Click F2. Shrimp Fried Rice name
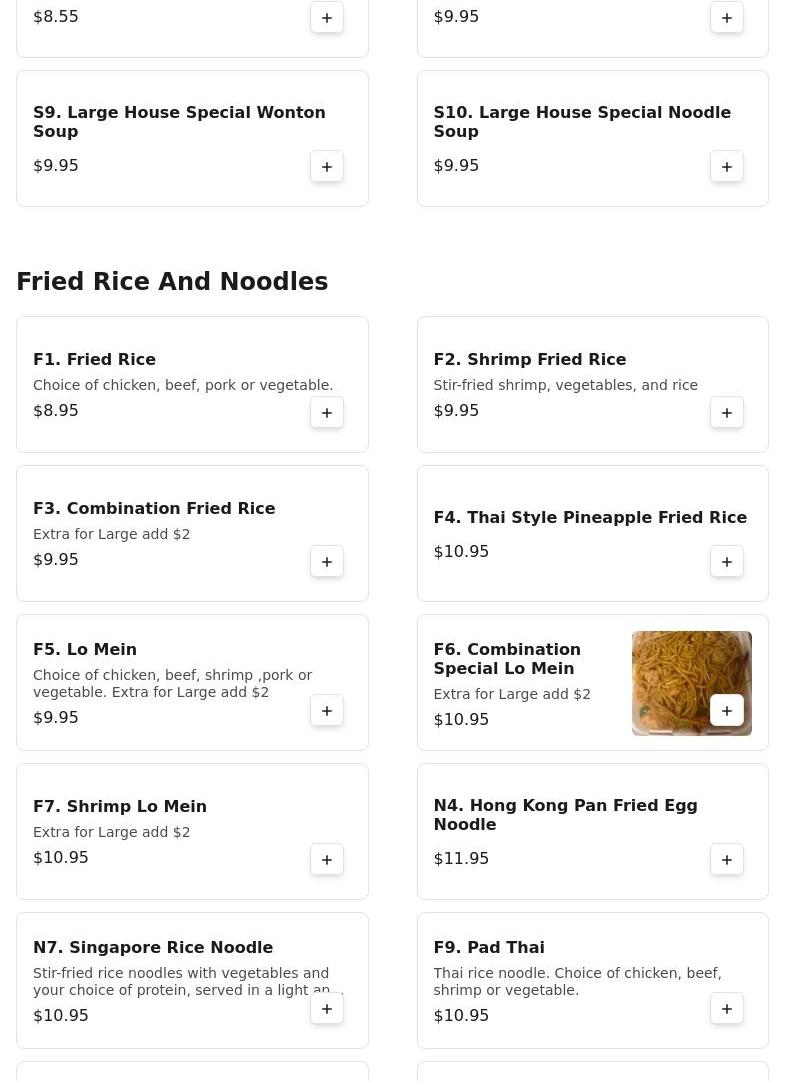 530,360
